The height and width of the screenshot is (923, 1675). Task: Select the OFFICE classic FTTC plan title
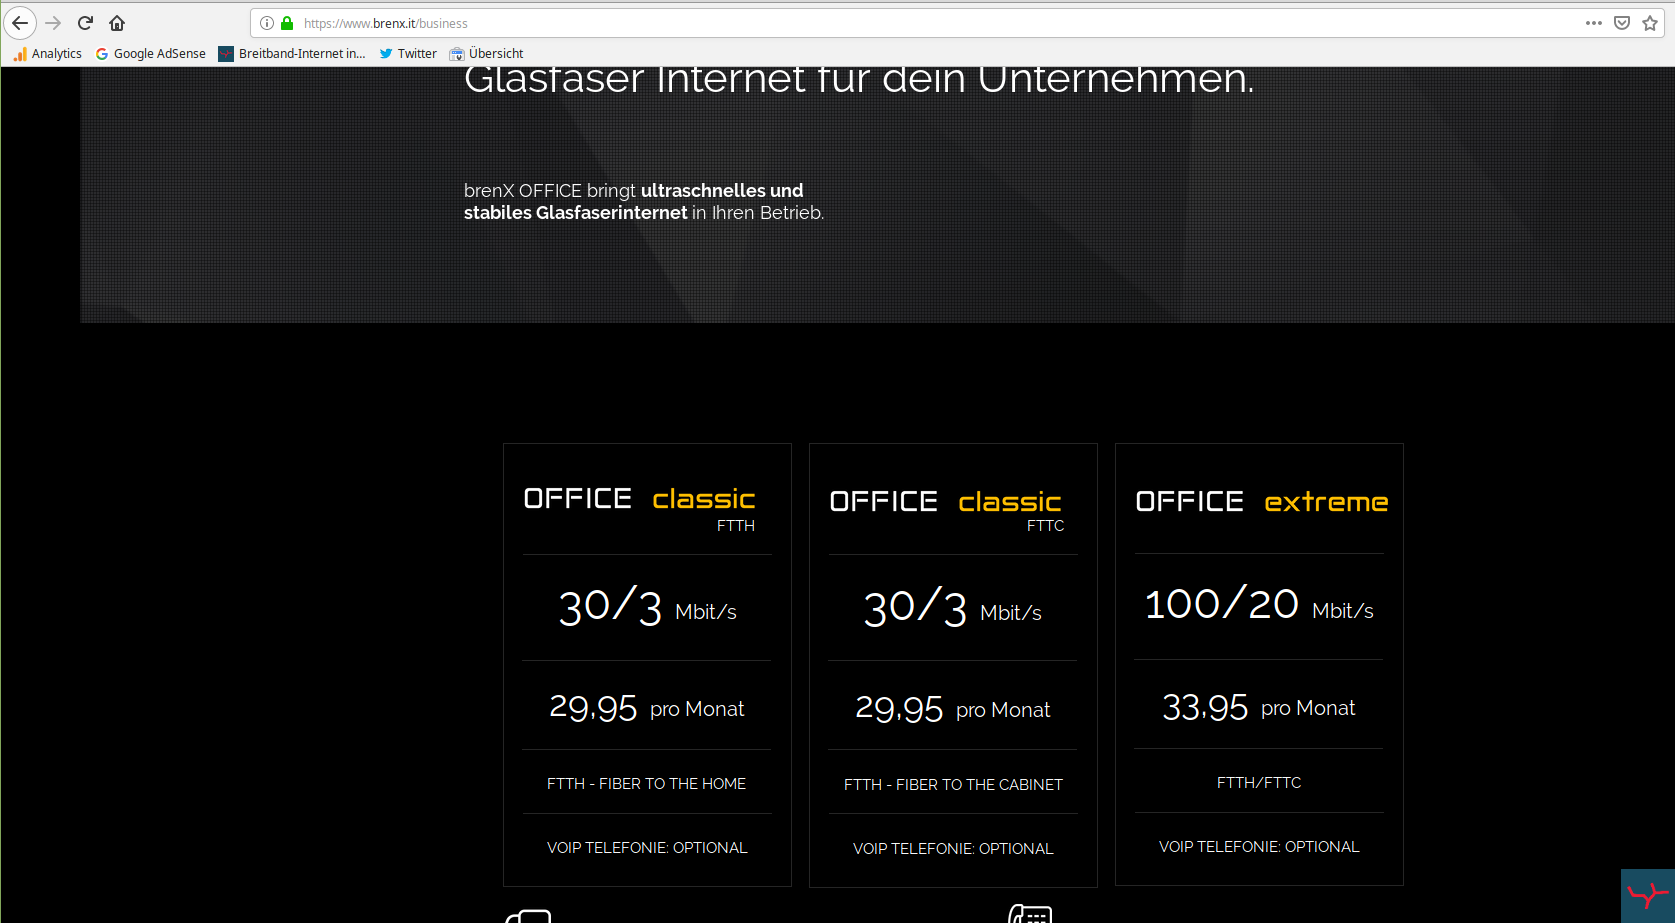[x=946, y=502]
